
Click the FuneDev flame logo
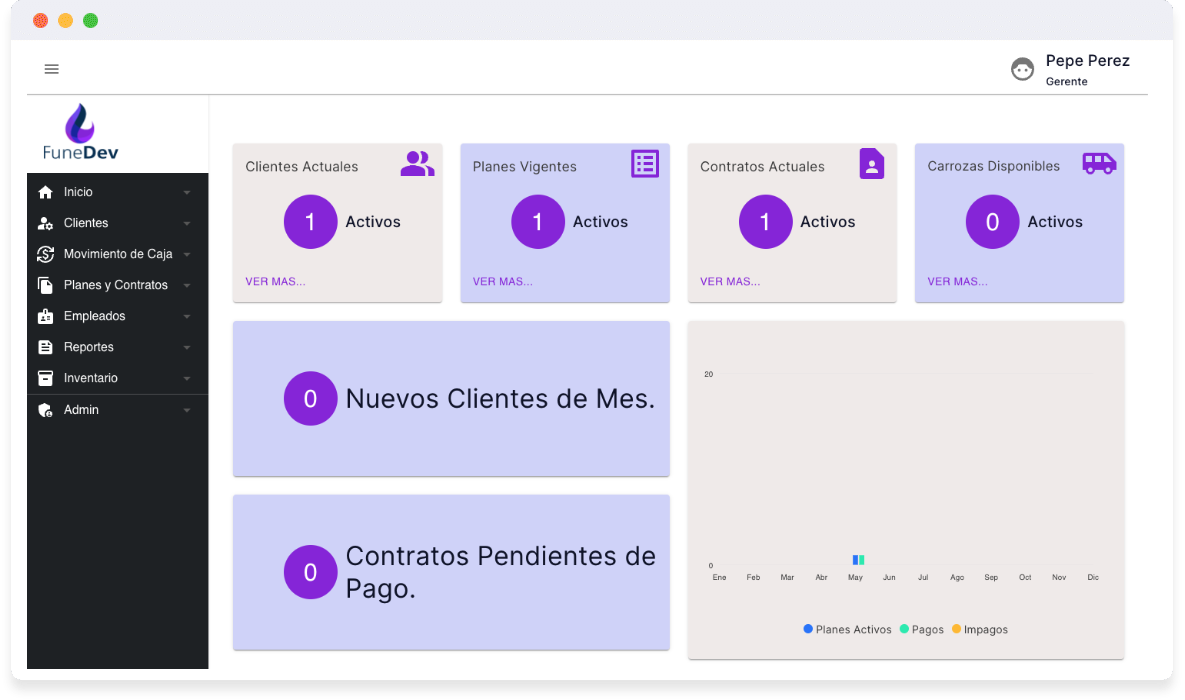coord(80,124)
